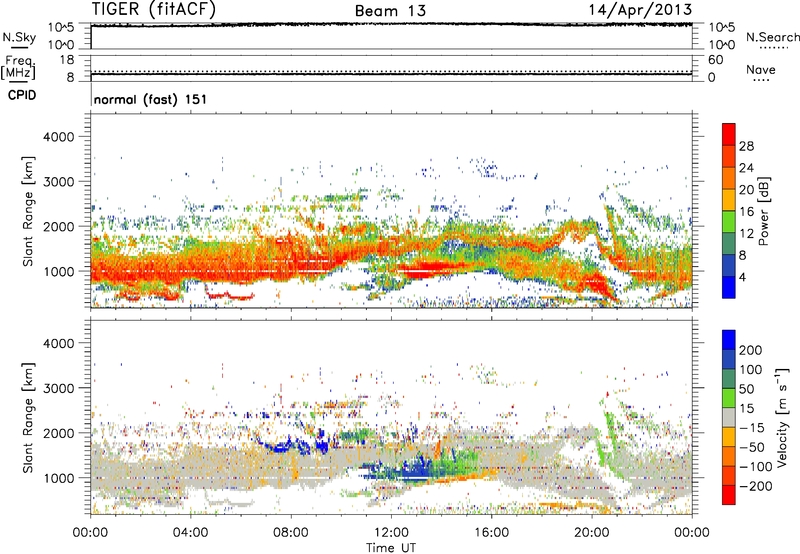Select the 4000 tick in power panel

click(59, 137)
